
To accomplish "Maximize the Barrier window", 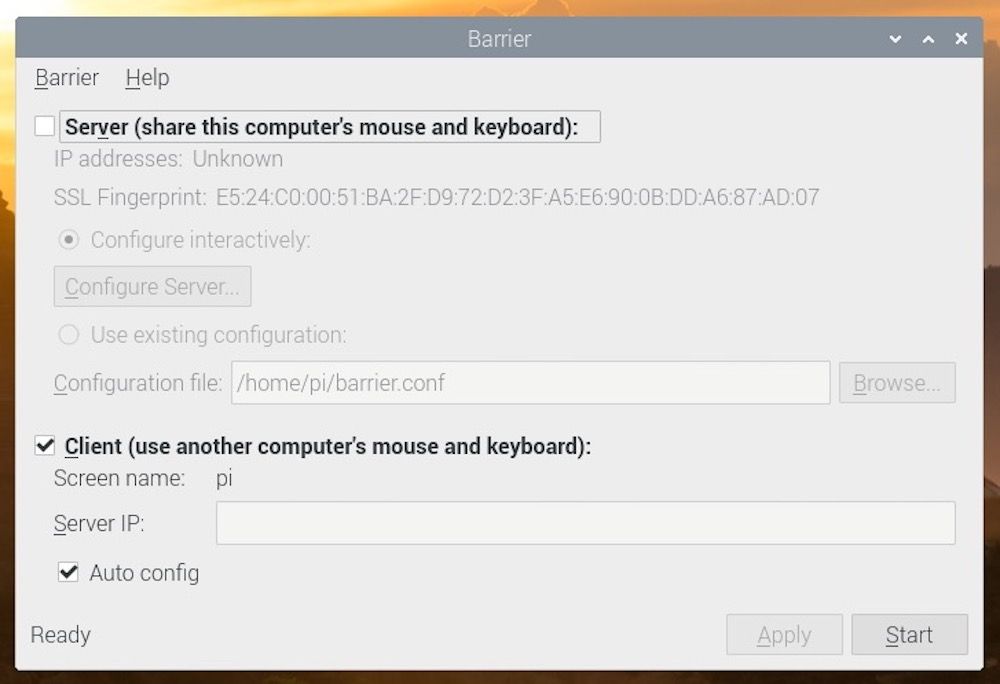I will tap(928, 39).
